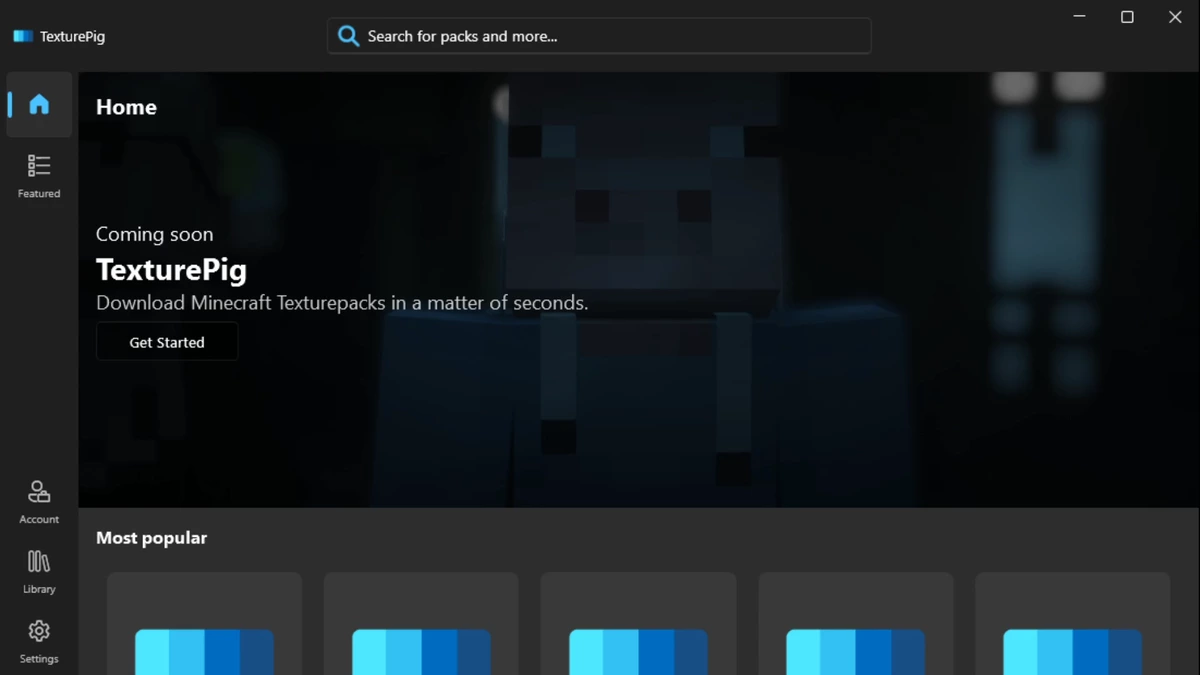Click the TexturePig logo icon top-left
Viewport: 1200px width, 675px height.
pyautogui.click(x=21, y=35)
